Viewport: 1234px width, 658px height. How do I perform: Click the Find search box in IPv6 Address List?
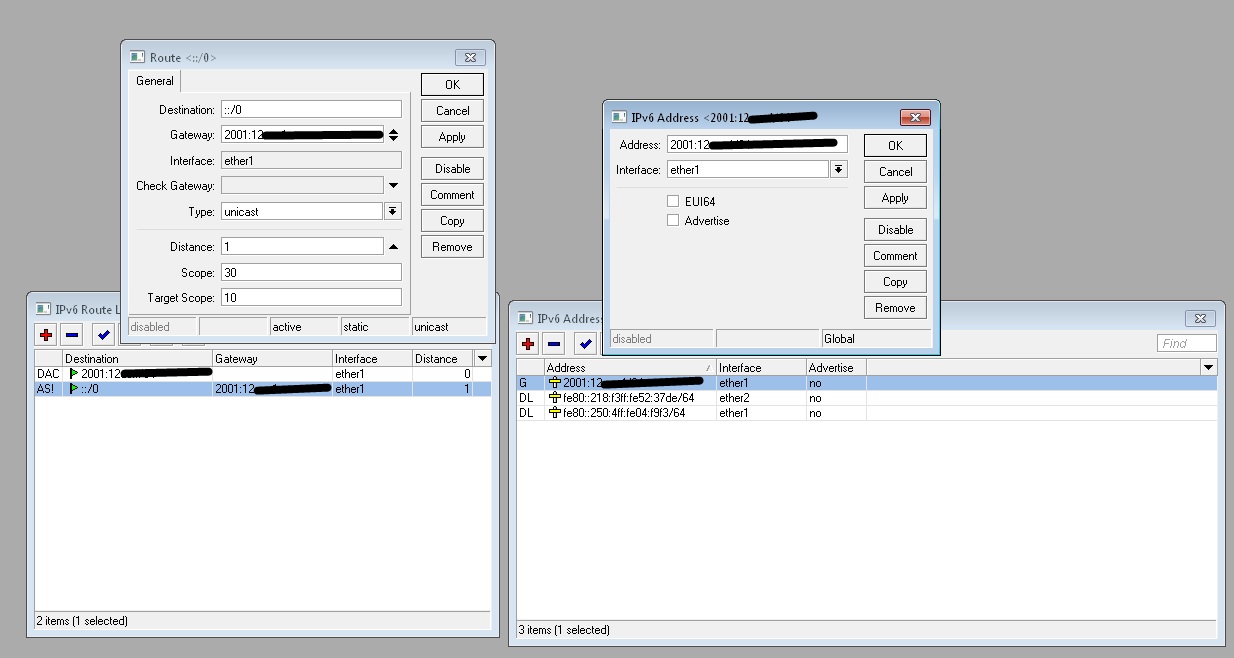[1187, 343]
